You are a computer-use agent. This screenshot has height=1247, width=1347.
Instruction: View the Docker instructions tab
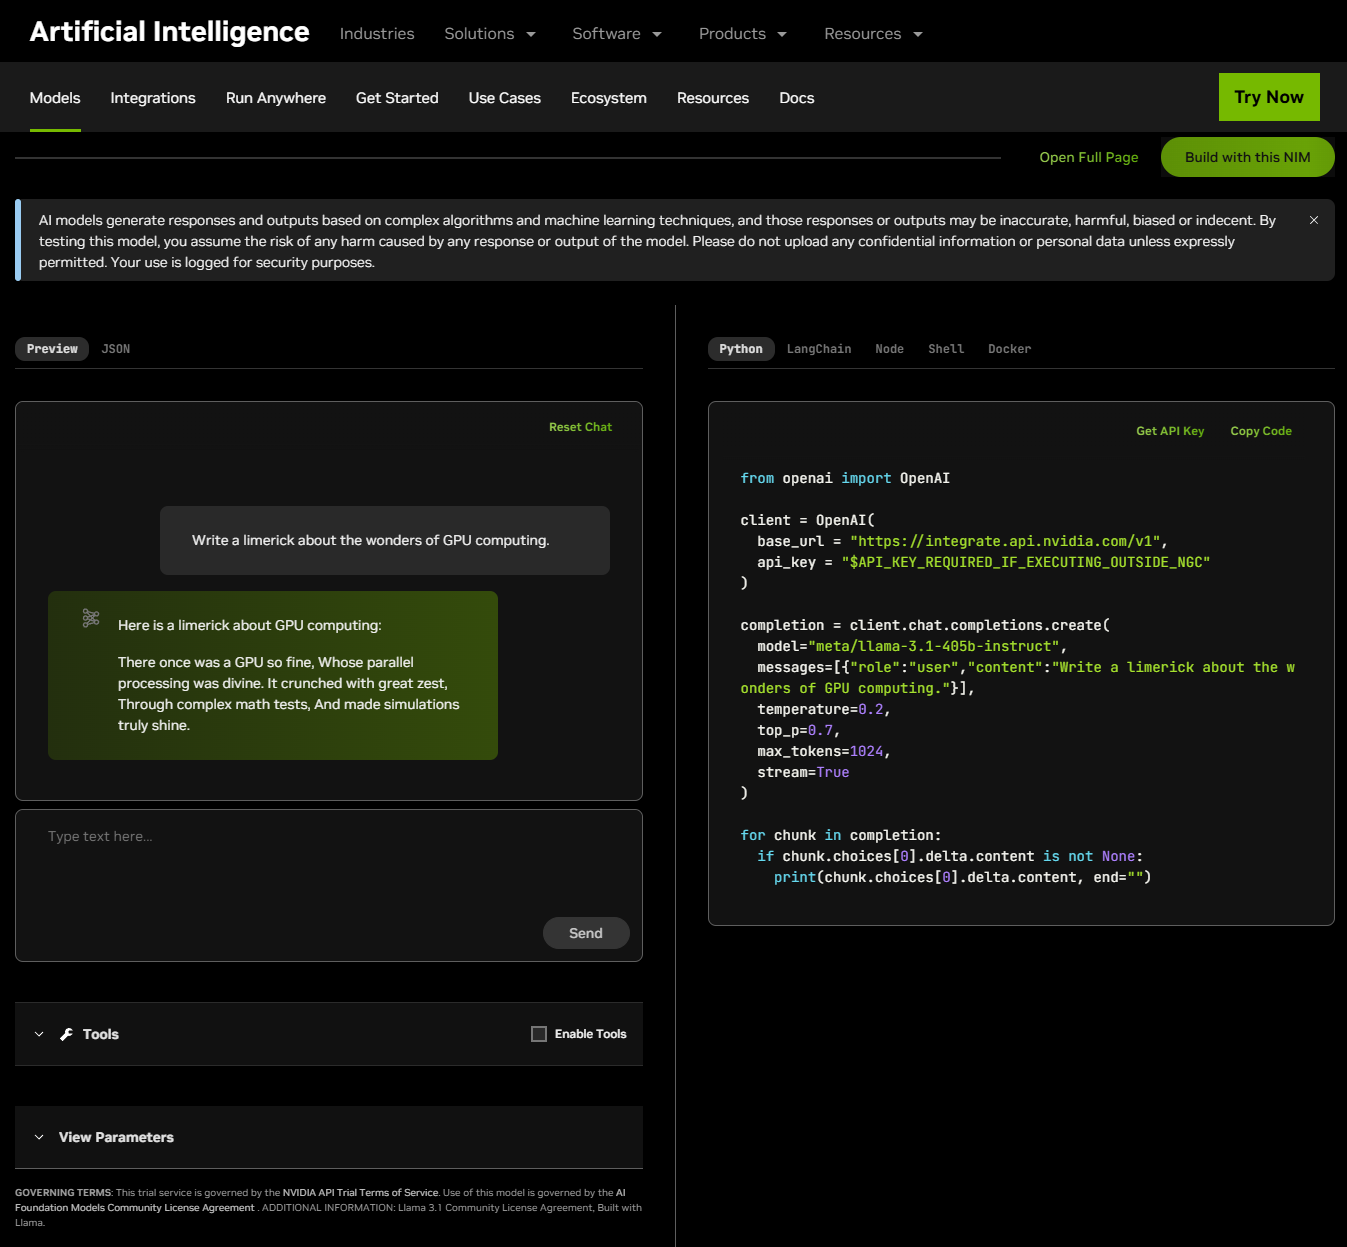(x=1009, y=348)
